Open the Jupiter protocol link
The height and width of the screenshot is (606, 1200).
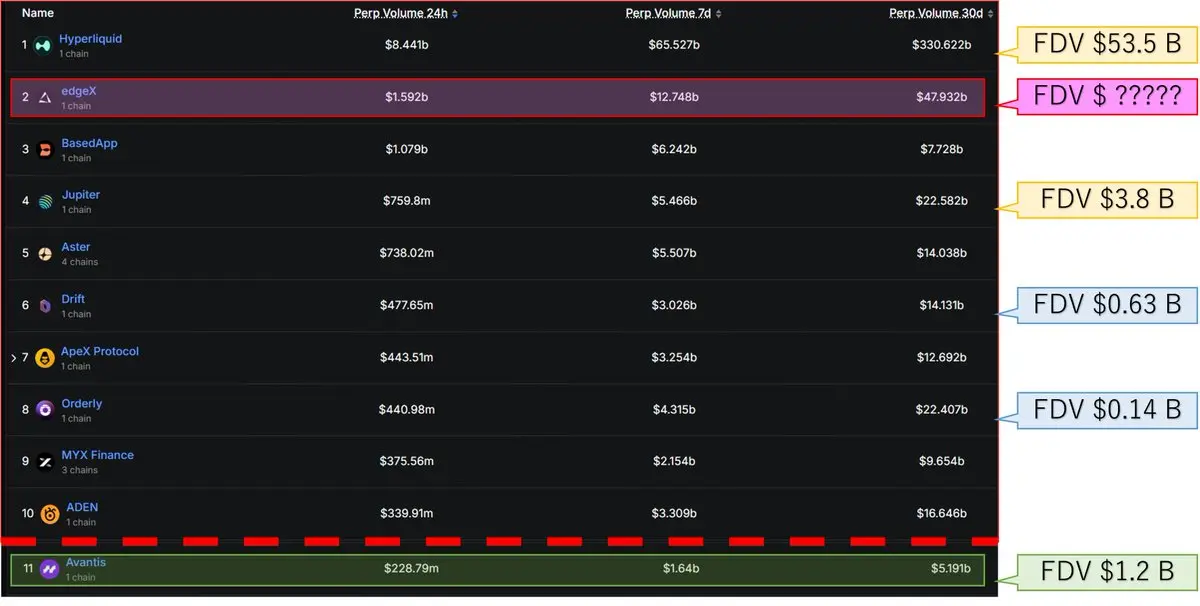80,195
